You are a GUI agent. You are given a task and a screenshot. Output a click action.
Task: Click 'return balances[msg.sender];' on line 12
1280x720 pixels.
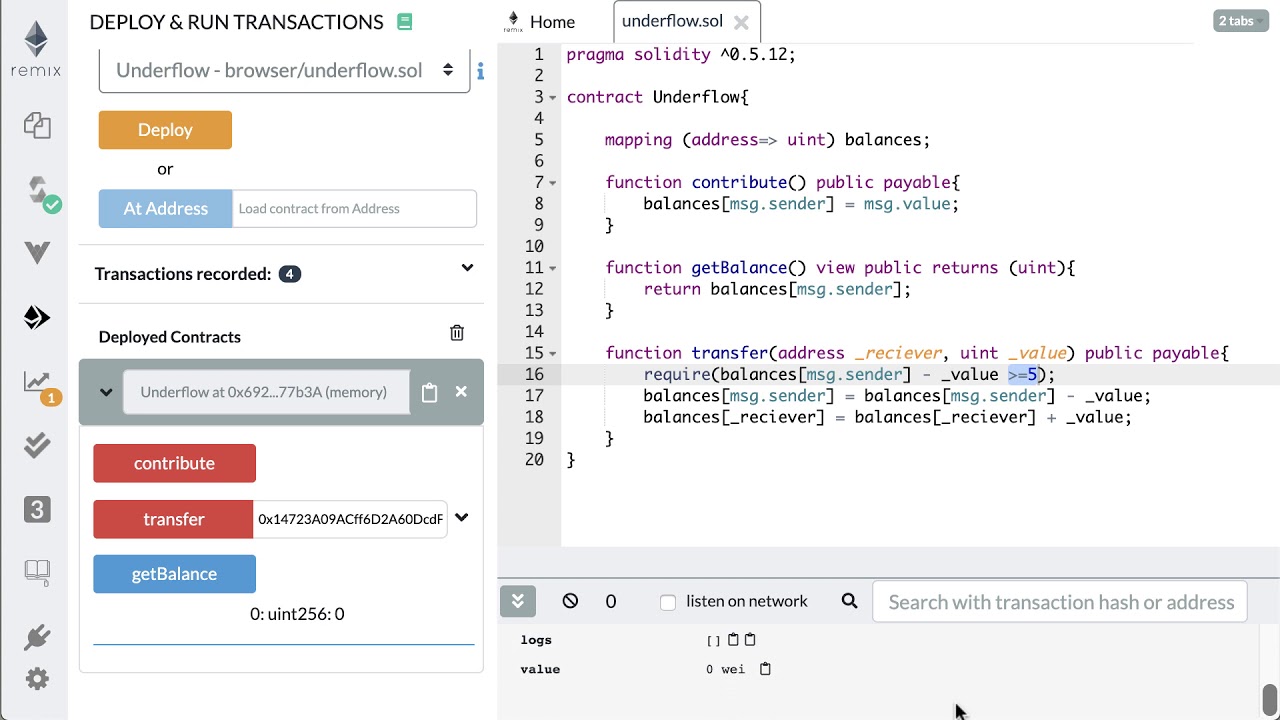point(777,290)
